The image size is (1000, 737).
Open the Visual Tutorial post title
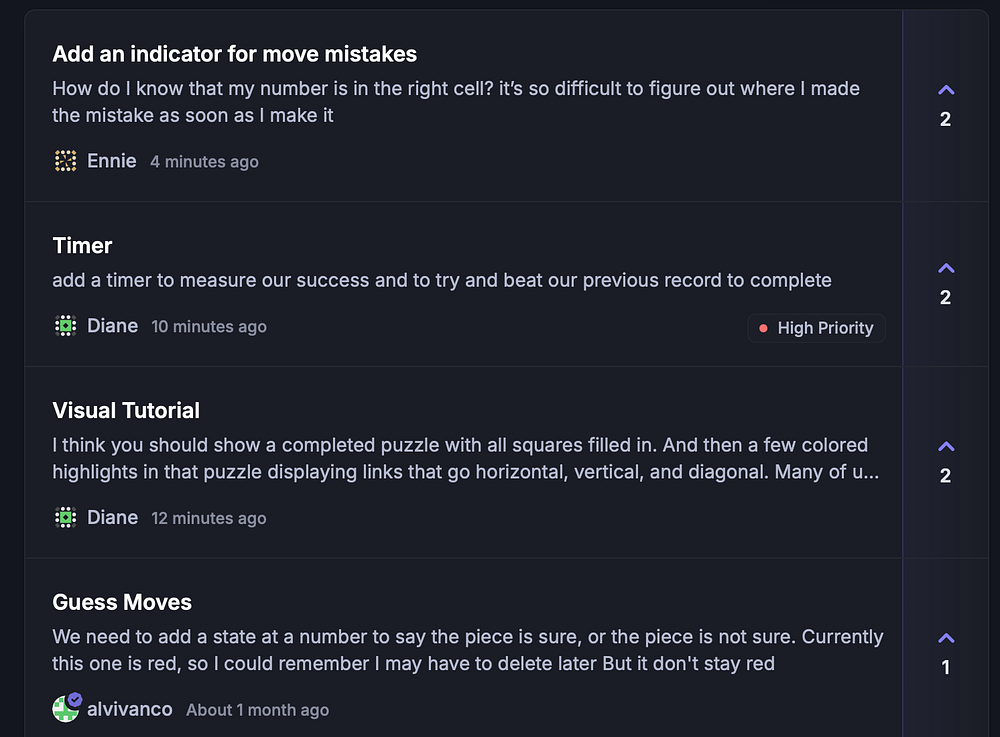coord(126,411)
